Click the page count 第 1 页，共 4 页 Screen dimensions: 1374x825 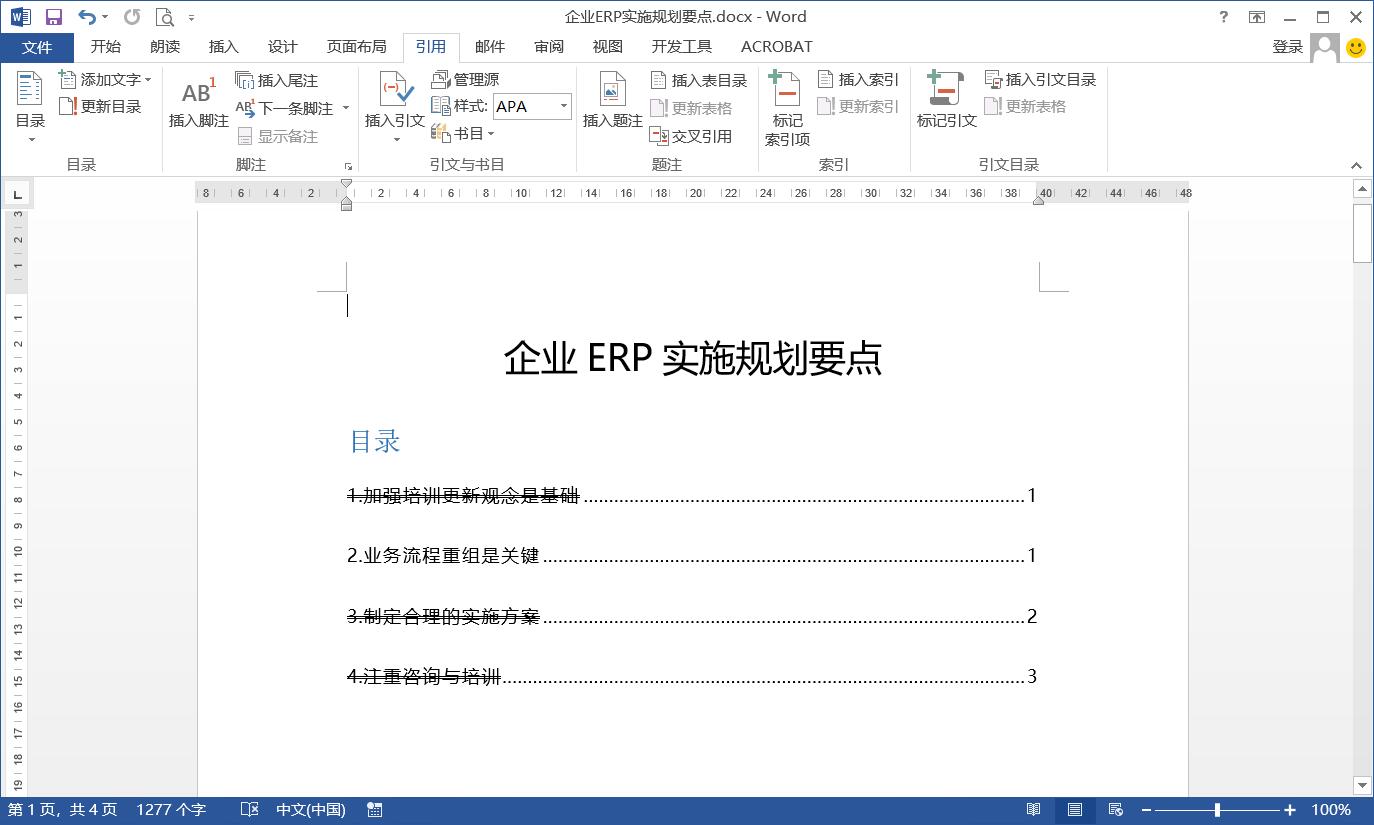(63, 810)
